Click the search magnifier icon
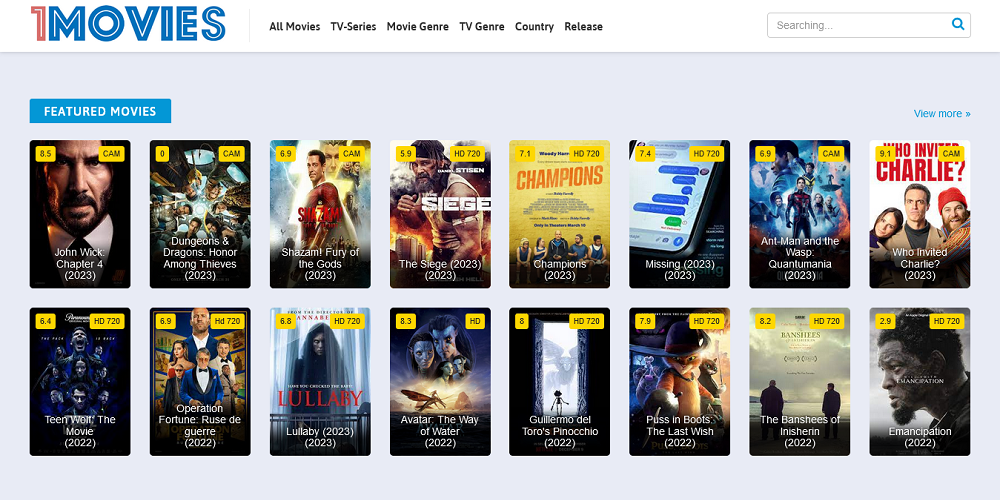The width and height of the screenshot is (1000, 500). [957, 24]
